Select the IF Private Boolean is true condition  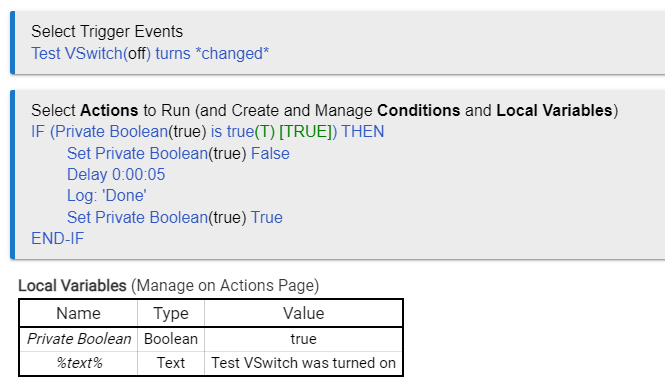207,132
